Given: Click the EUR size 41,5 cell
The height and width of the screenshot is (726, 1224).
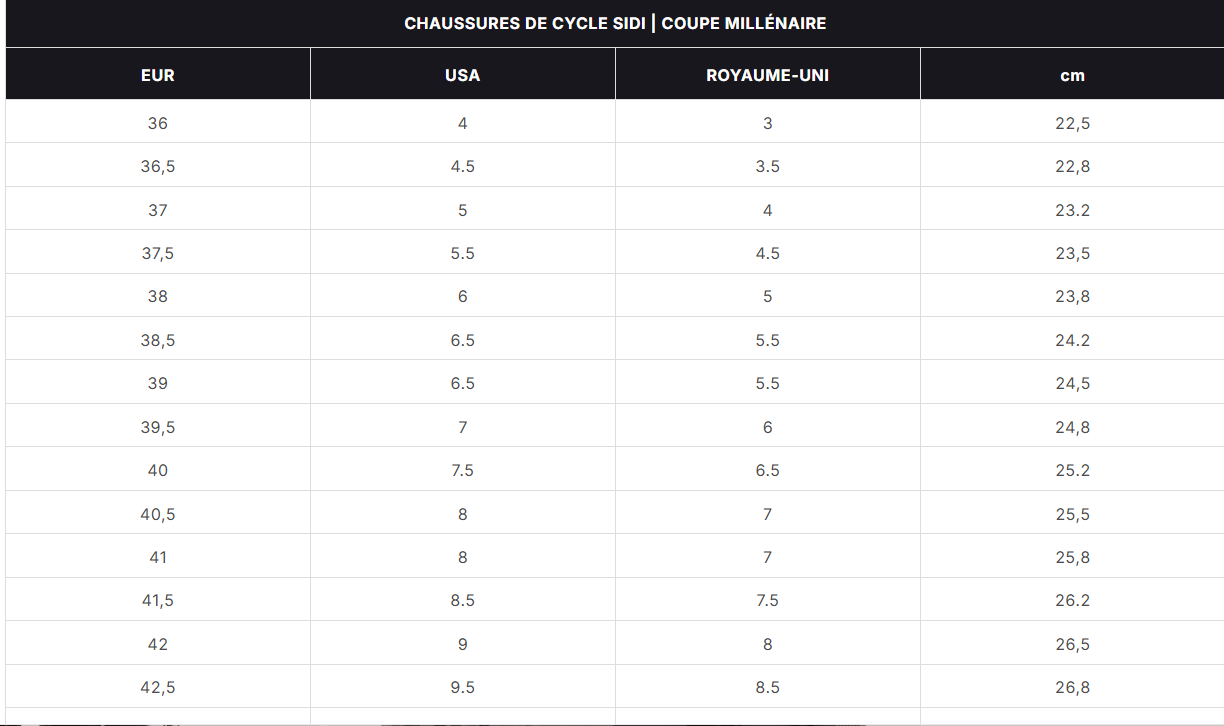Looking at the screenshot, I should click(158, 600).
